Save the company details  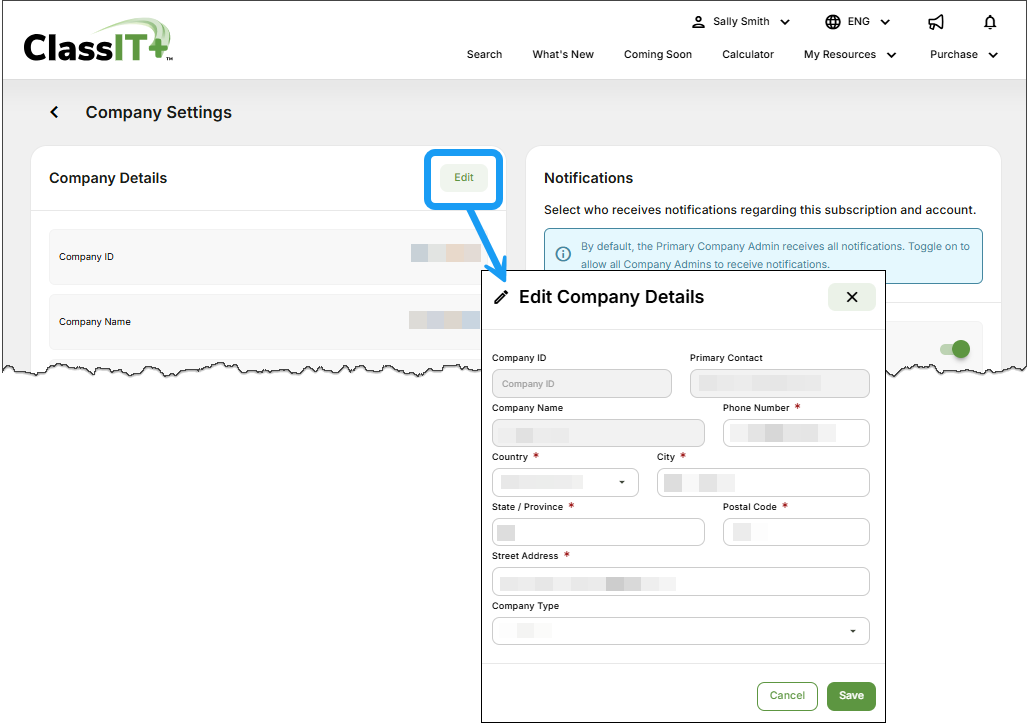tap(851, 696)
